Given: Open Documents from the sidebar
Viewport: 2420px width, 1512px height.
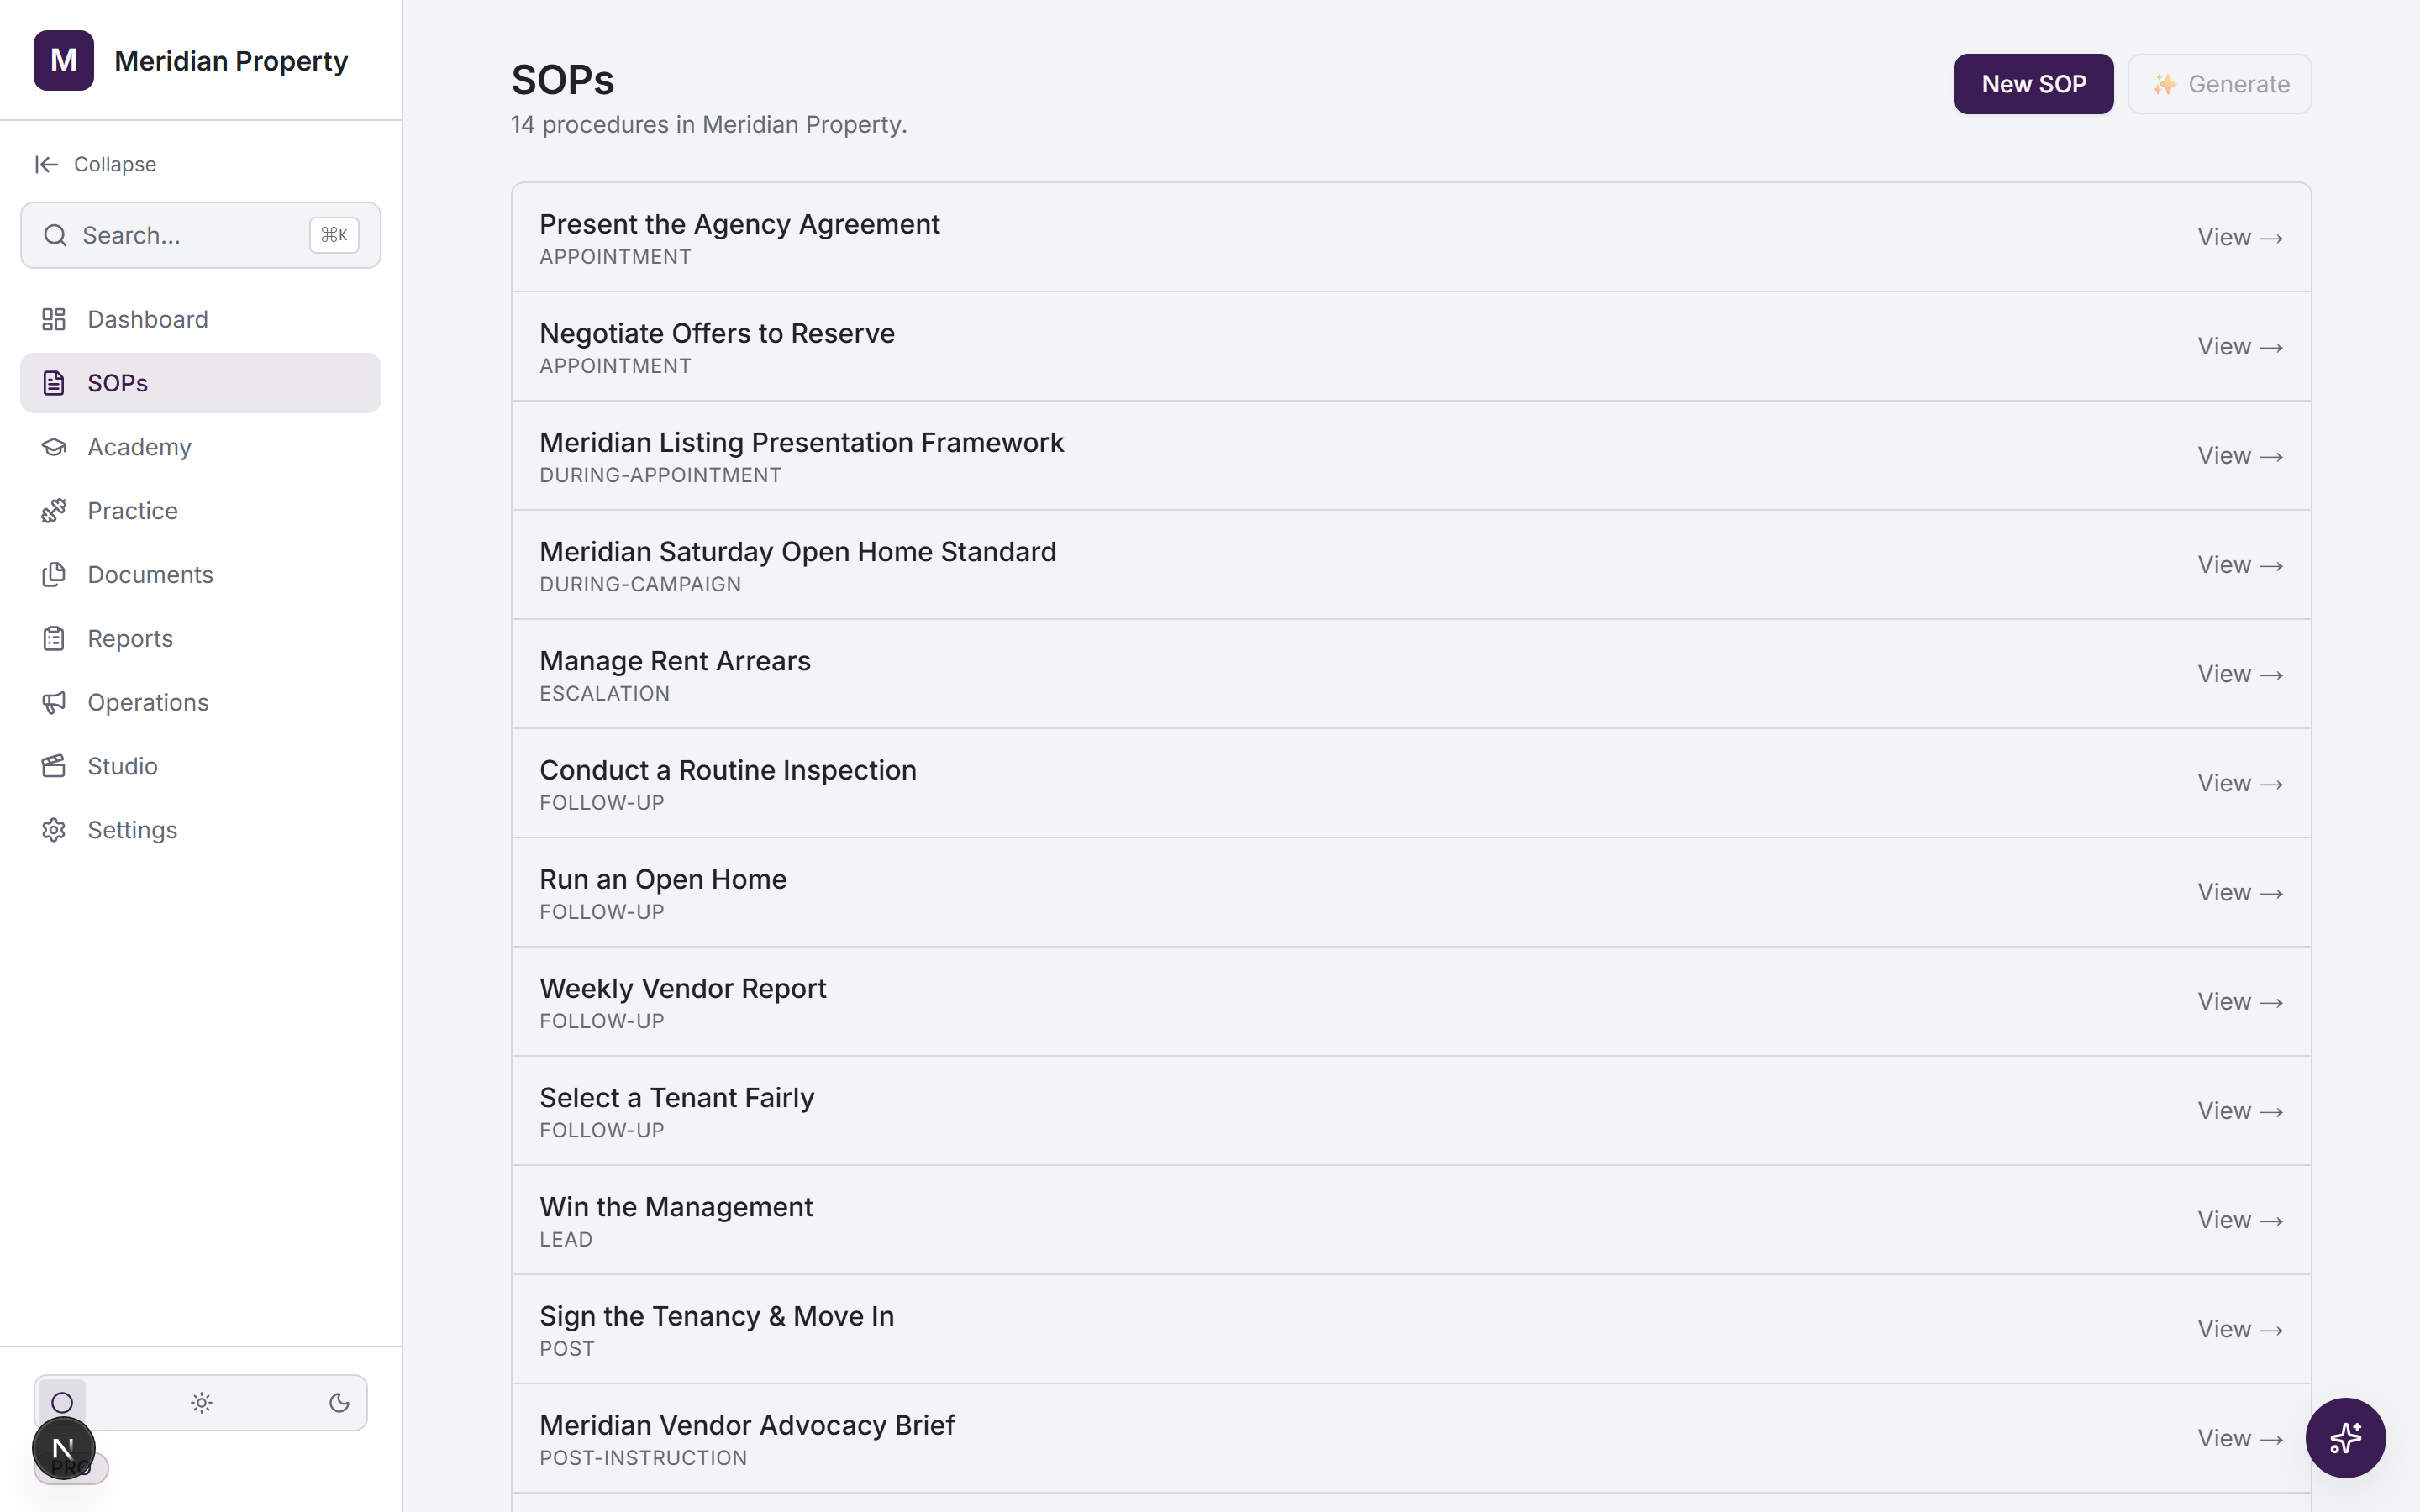Looking at the screenshot, I should 200,575.
